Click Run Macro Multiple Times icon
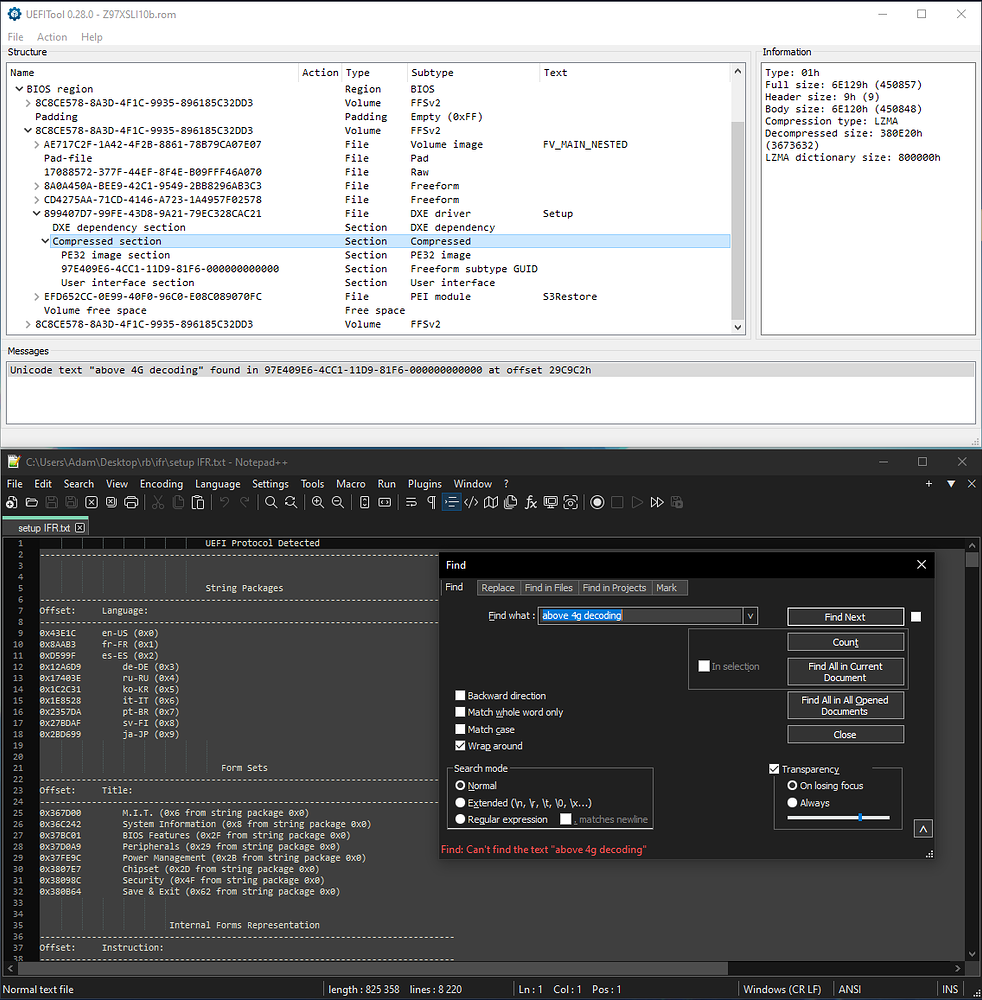 pyautogui.click(x=657, y=503)
